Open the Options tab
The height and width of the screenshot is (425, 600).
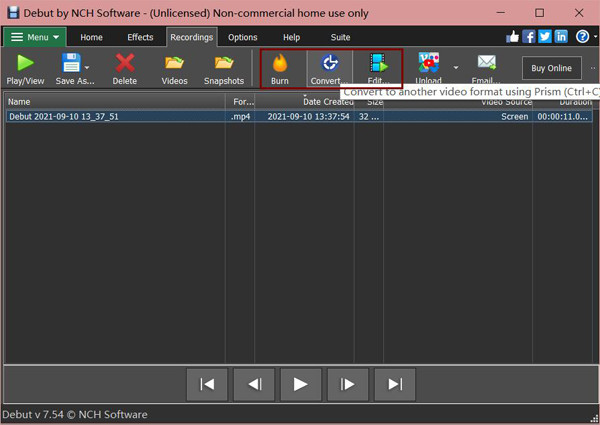243,37
